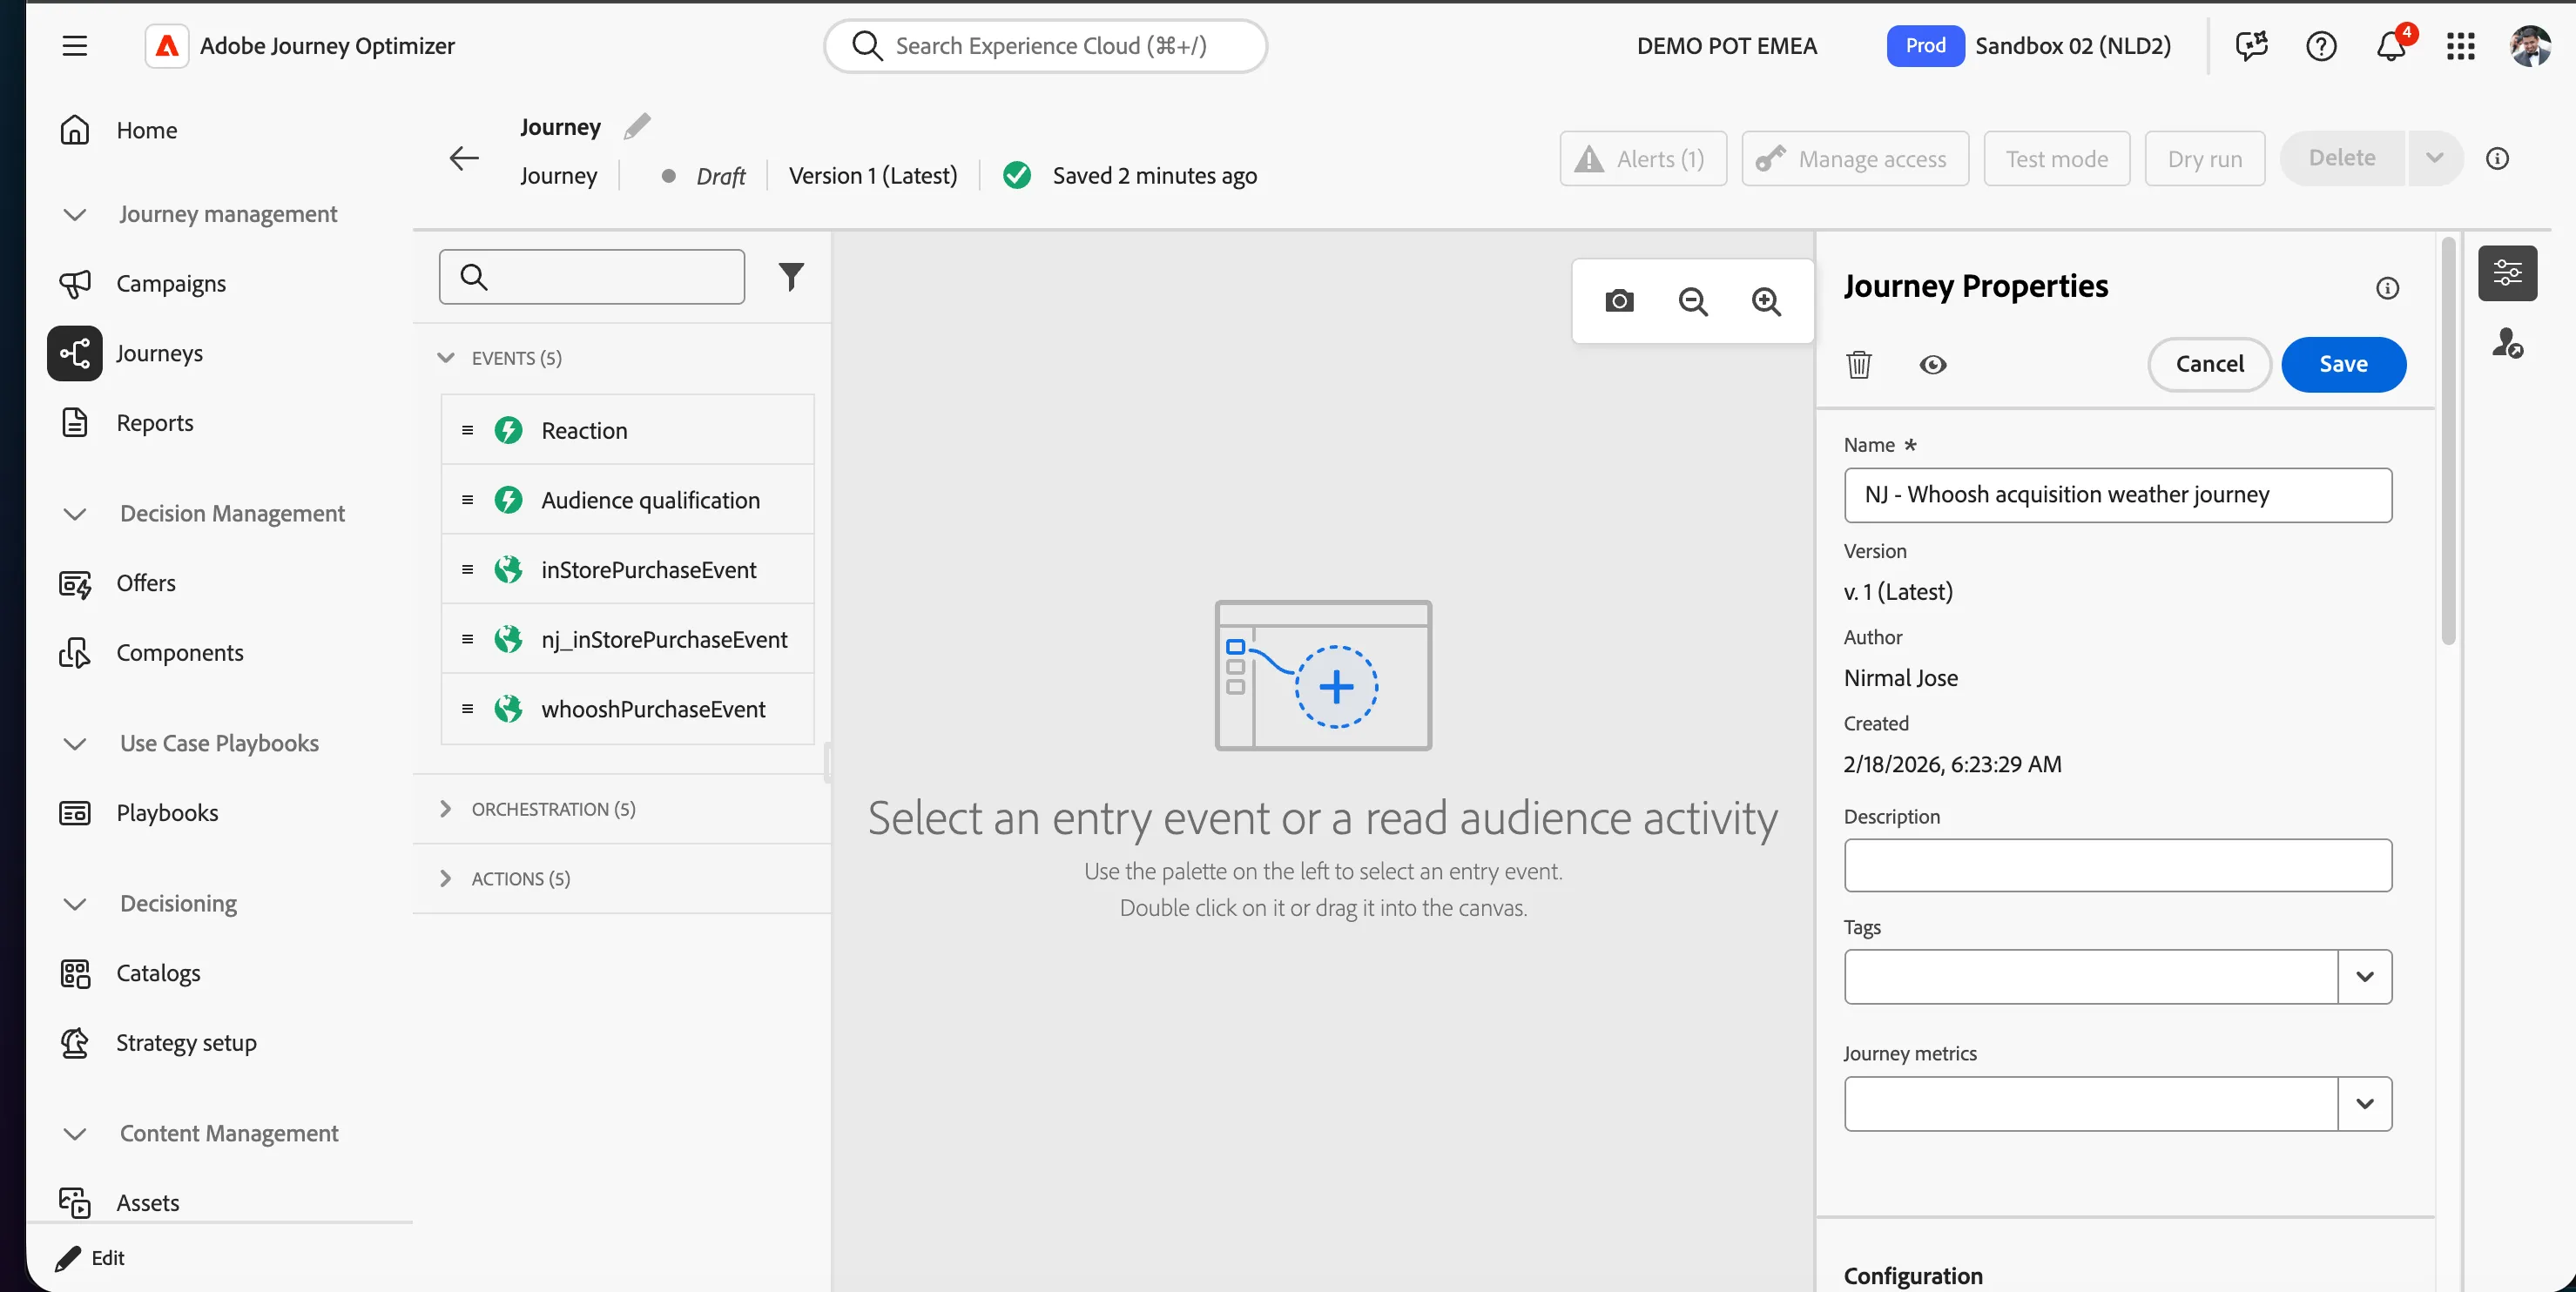Zoom in on the canvas

[x=1767, y=301]
